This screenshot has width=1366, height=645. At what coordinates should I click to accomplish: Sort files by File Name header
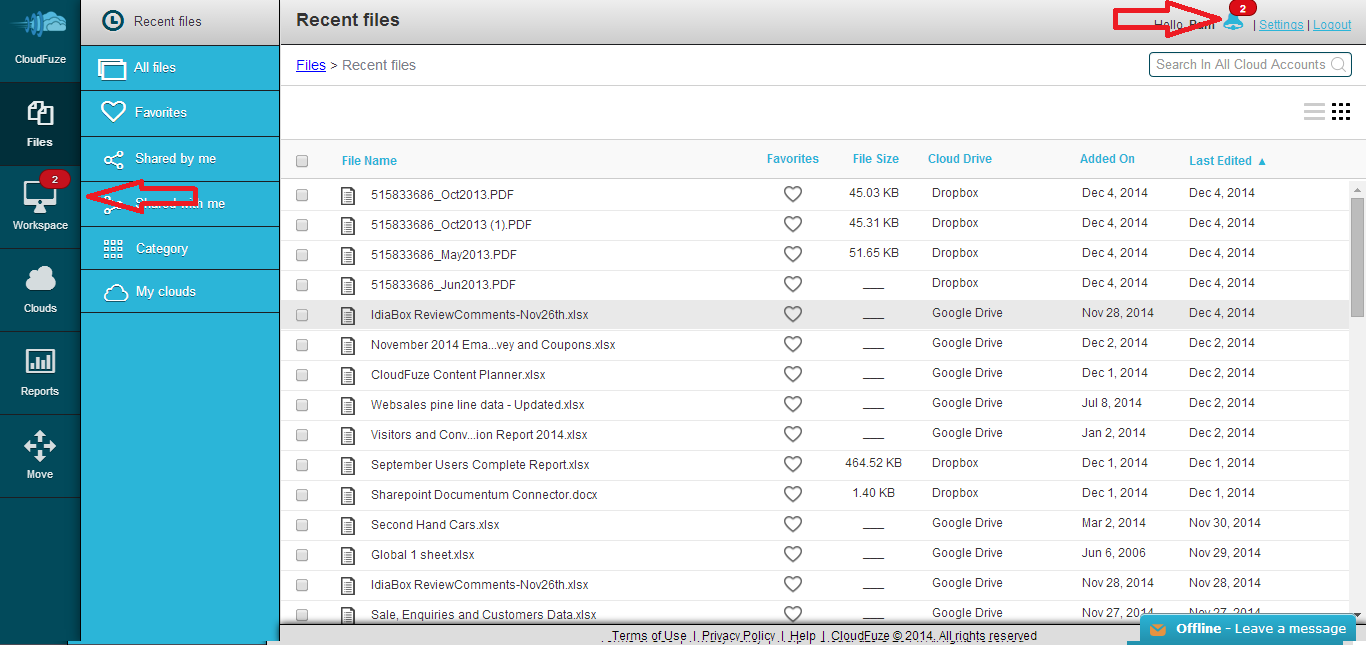point(369,161)
